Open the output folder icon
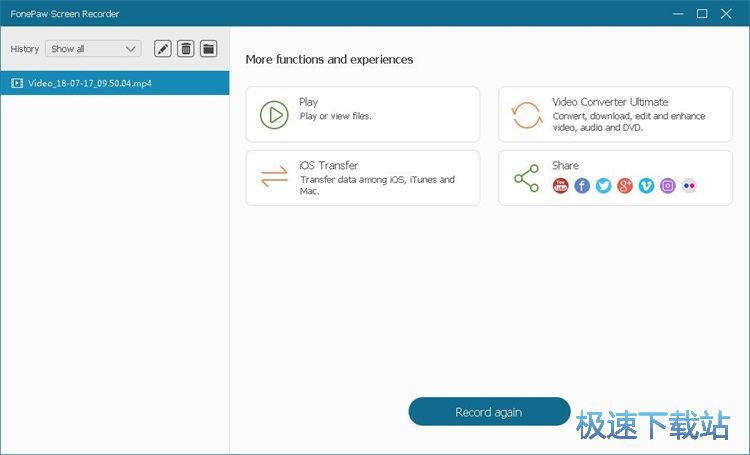The image size is (750, 455). click(209, 49)
